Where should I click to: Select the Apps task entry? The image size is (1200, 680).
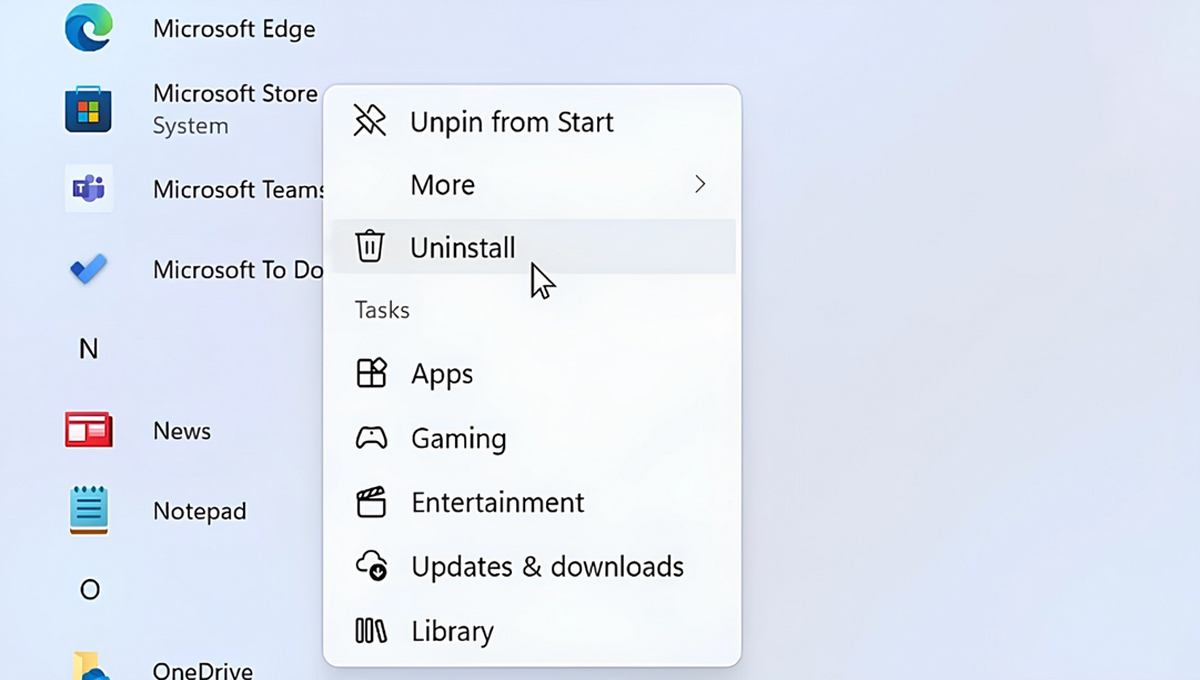[x=533, y=374]
